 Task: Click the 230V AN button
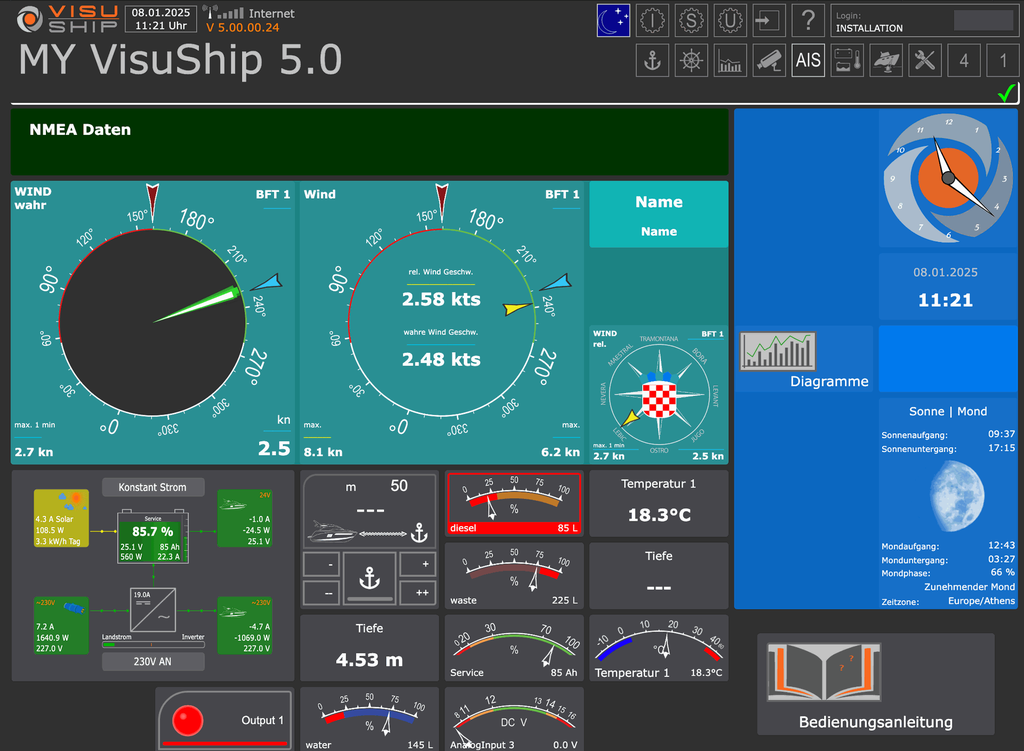click(x=153, y=662)
